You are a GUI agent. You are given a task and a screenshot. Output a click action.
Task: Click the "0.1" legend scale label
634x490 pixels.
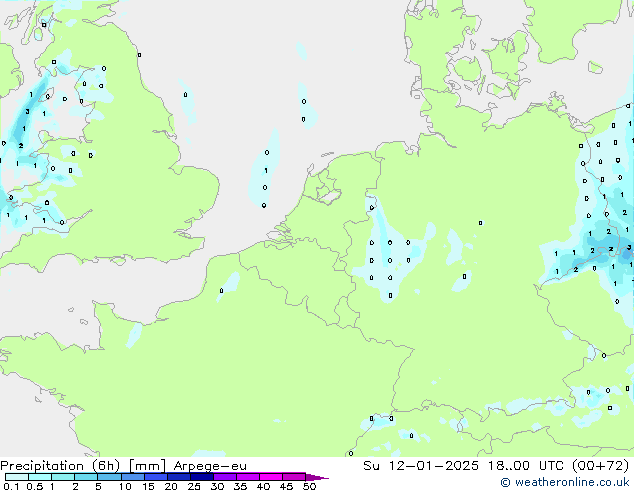click(x=11, y=486)
